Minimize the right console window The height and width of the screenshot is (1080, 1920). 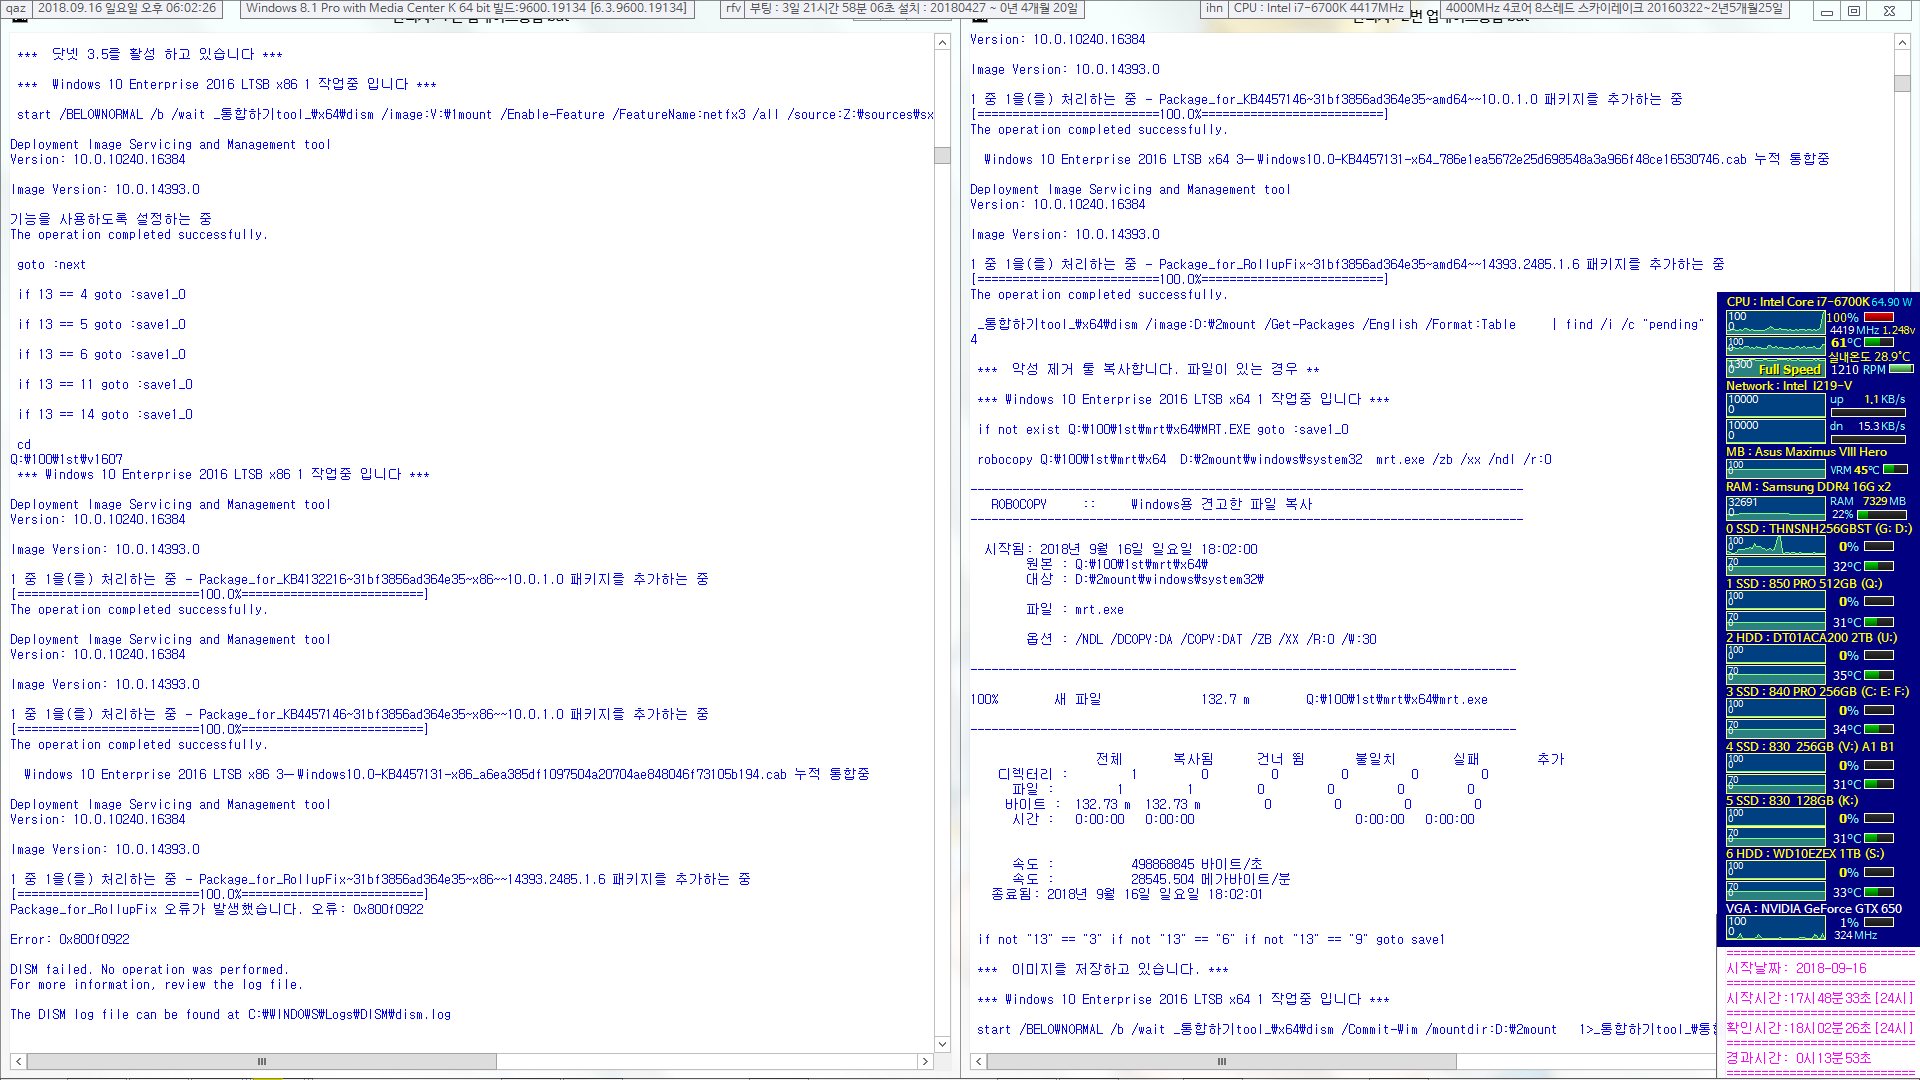click(1827, 11)
